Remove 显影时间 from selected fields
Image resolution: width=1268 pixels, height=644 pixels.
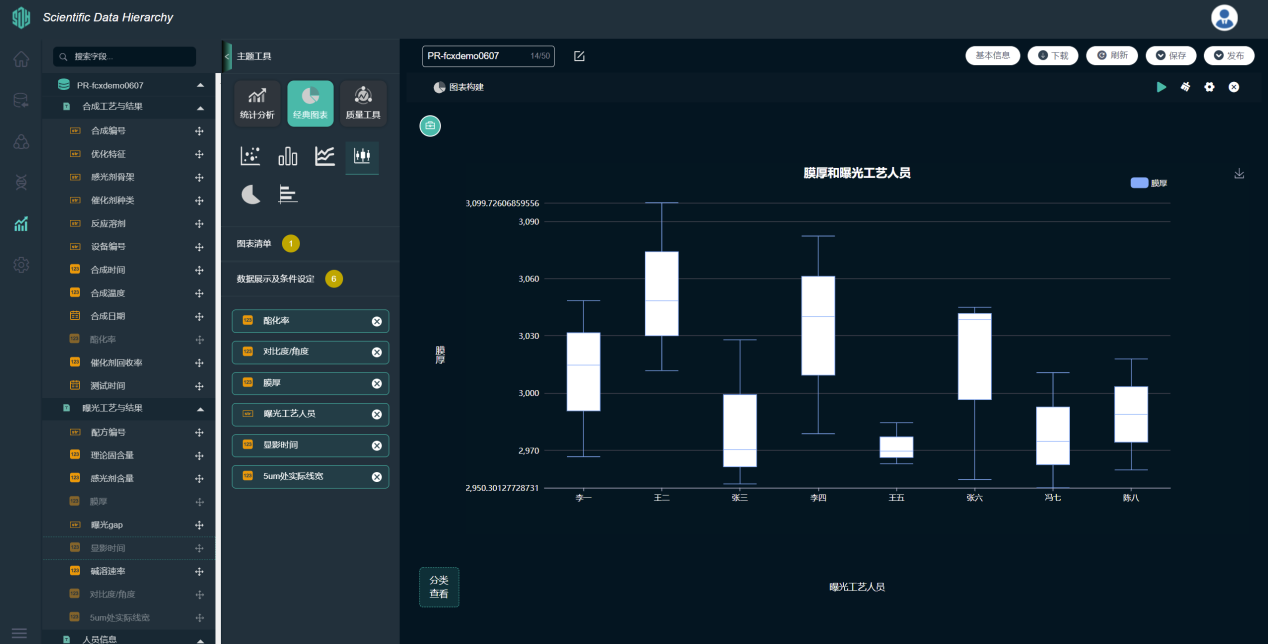tap(377, 446)
